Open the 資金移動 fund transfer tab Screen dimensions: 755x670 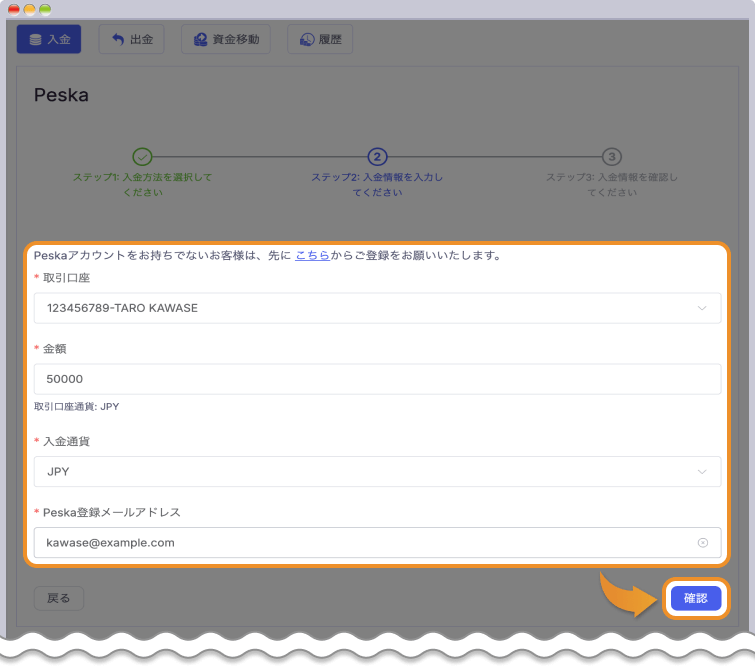point(226,39)
